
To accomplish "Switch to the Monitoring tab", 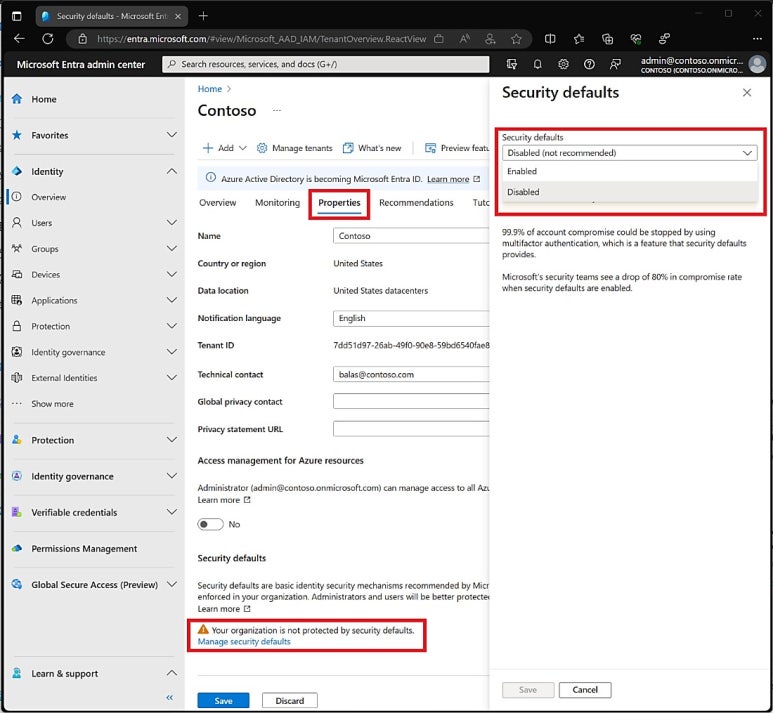I will point(277,203).
